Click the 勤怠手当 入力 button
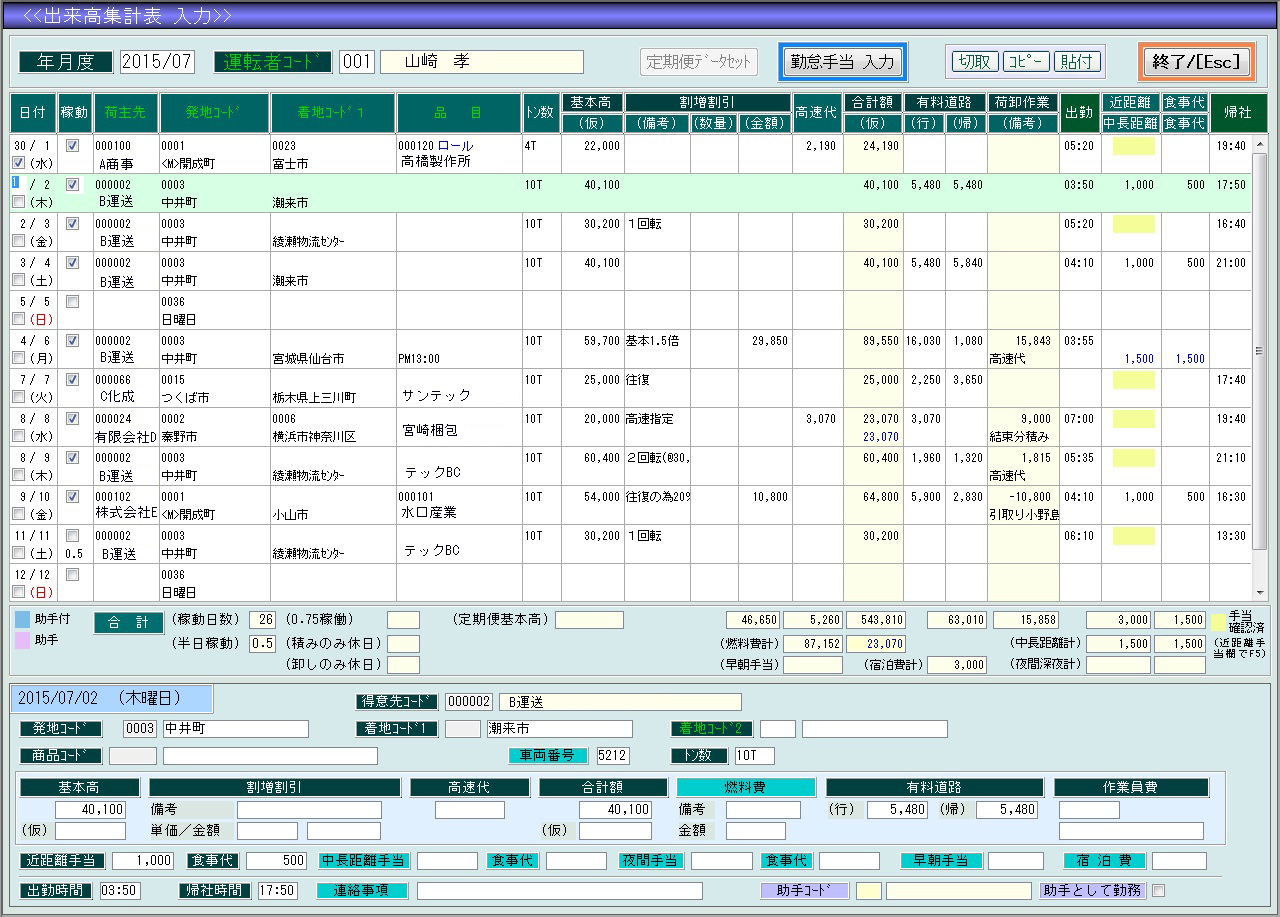The image size is (1280, 917). tap(843, 61)
